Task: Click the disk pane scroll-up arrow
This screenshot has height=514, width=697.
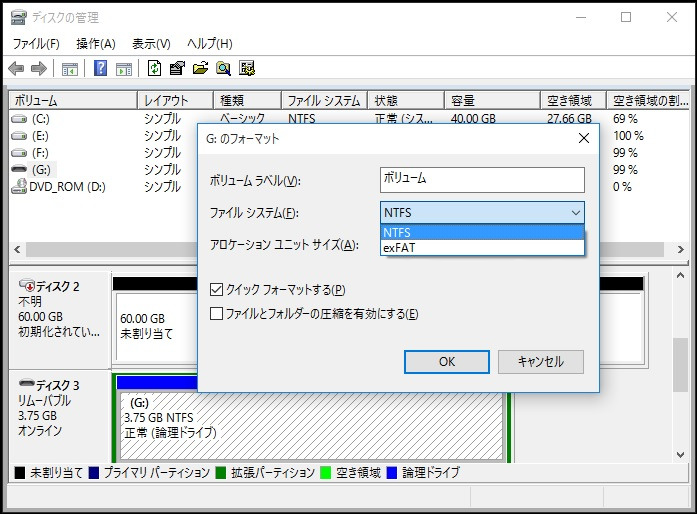Action: pos(680,276)
